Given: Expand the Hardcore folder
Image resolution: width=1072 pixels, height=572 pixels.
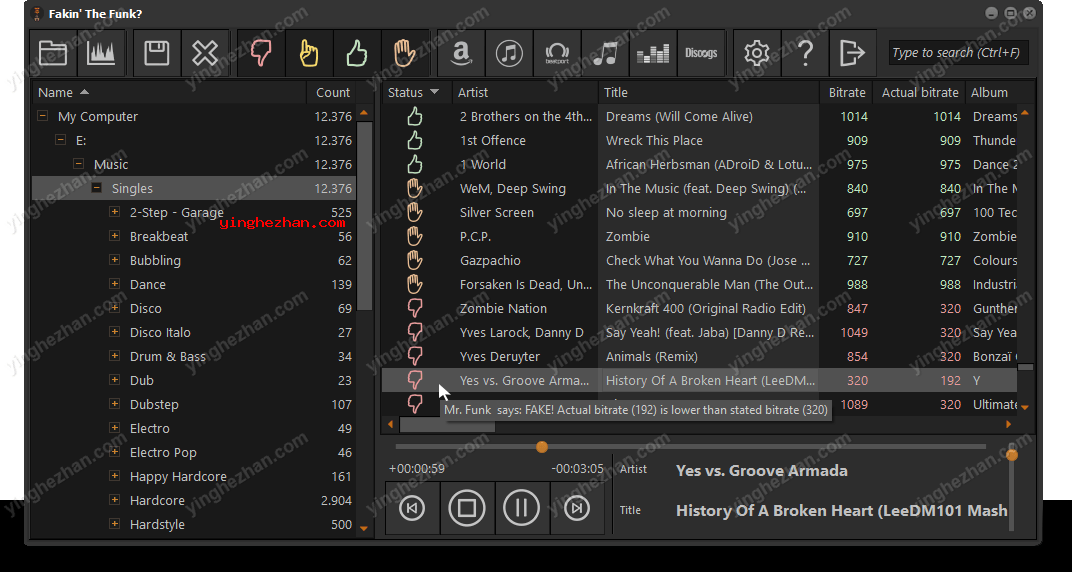Looking at the screenshot, I should point(114,500).
